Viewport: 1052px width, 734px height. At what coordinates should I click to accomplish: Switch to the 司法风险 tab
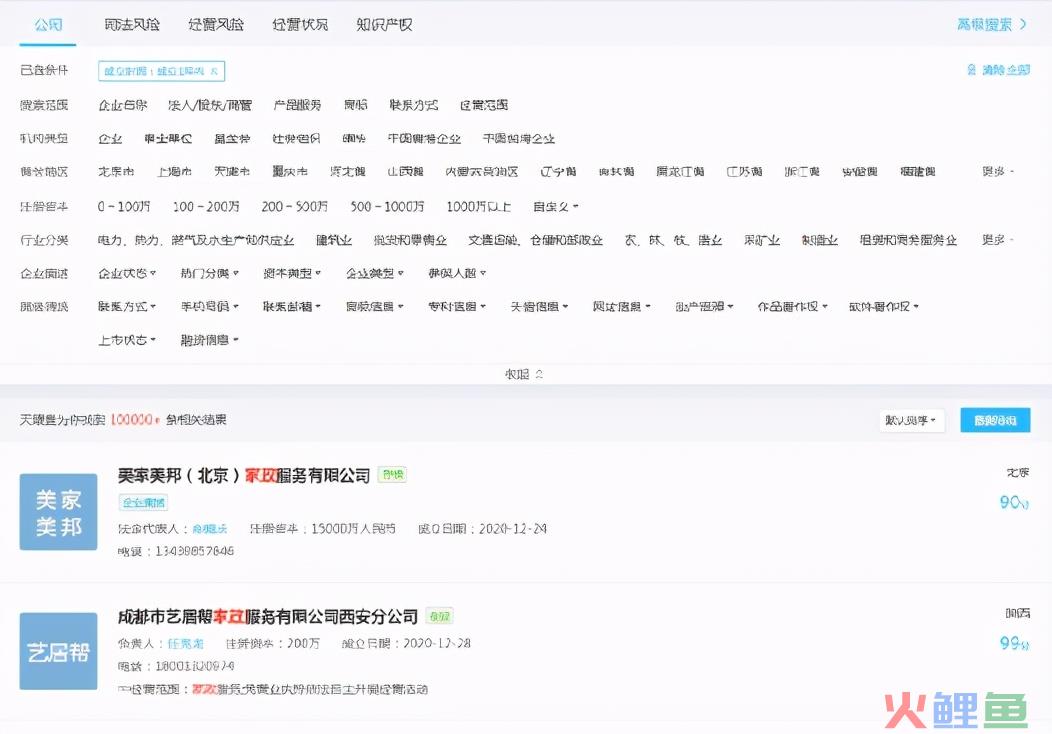[x=132, y=25]
